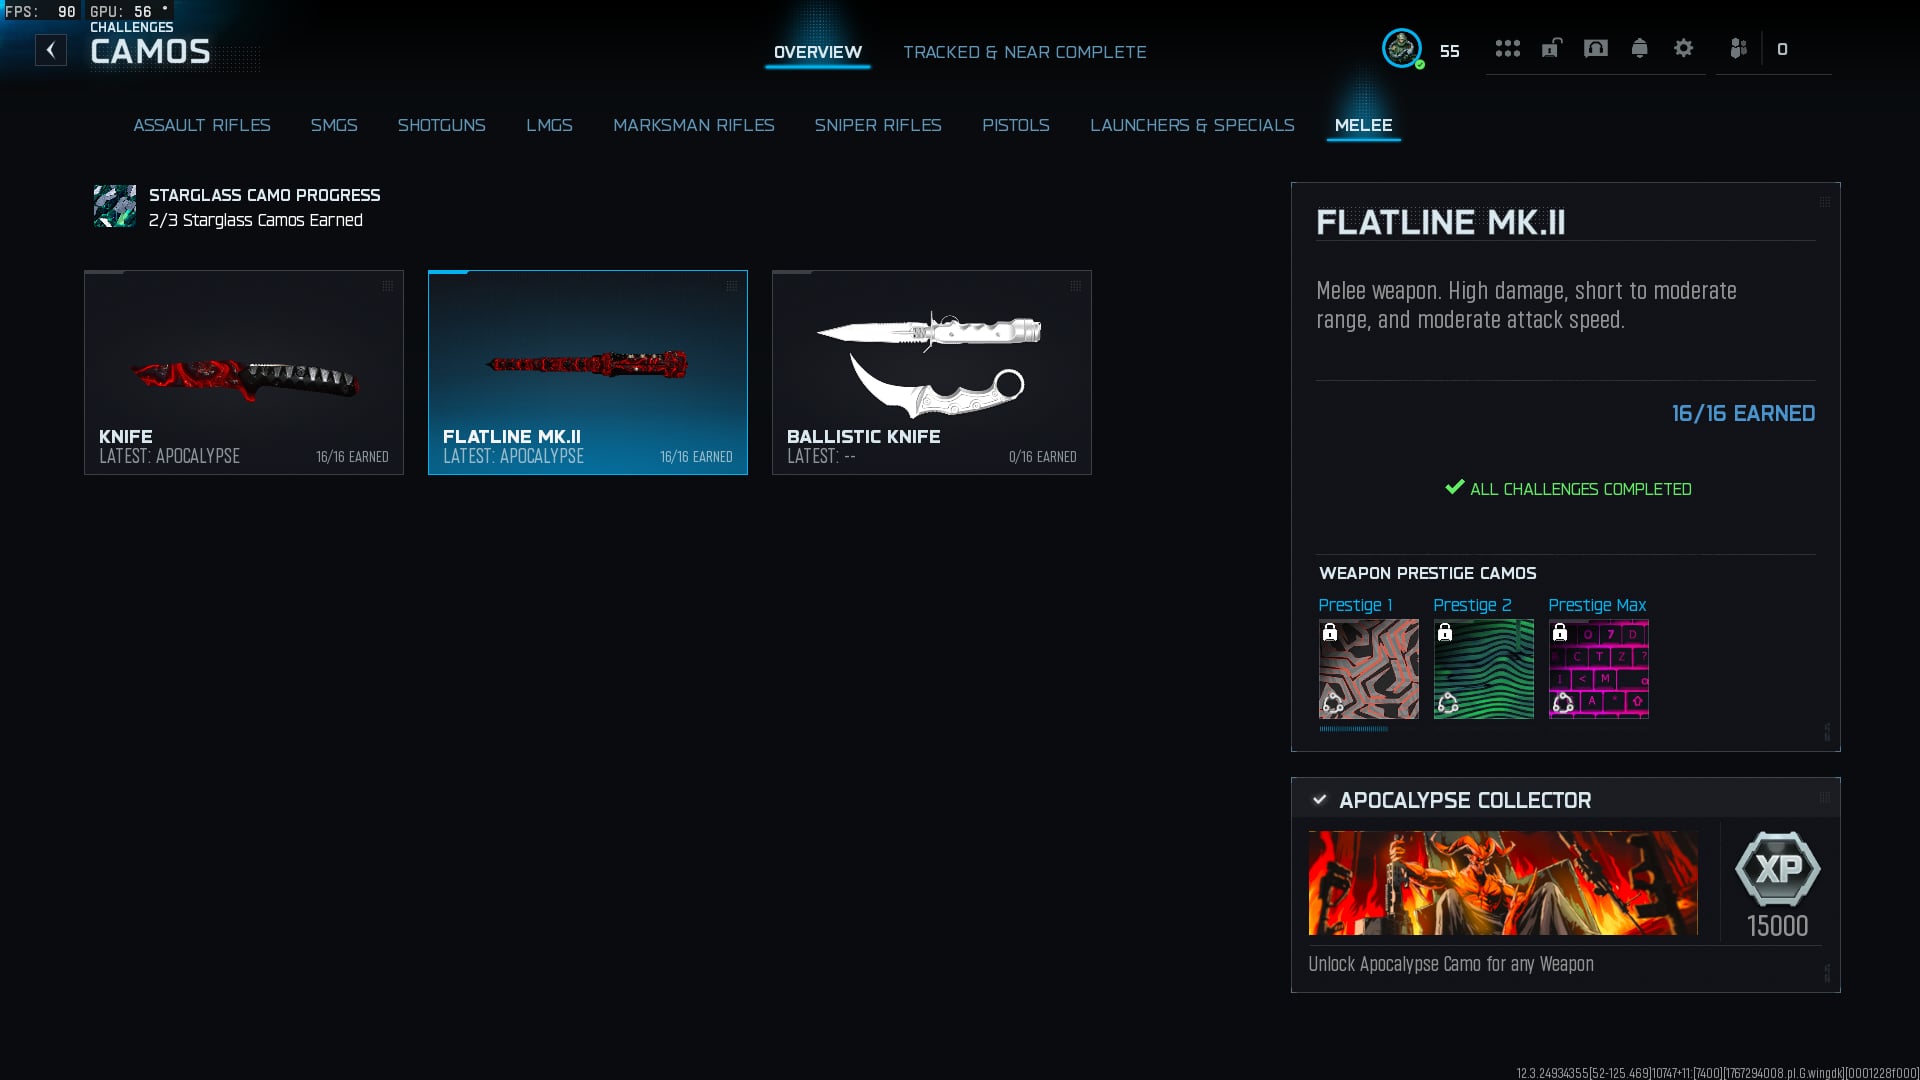The height and width of the screenshot is (1080, 1920).
Task: Open the social party icon
Action: coord(1738,48)
